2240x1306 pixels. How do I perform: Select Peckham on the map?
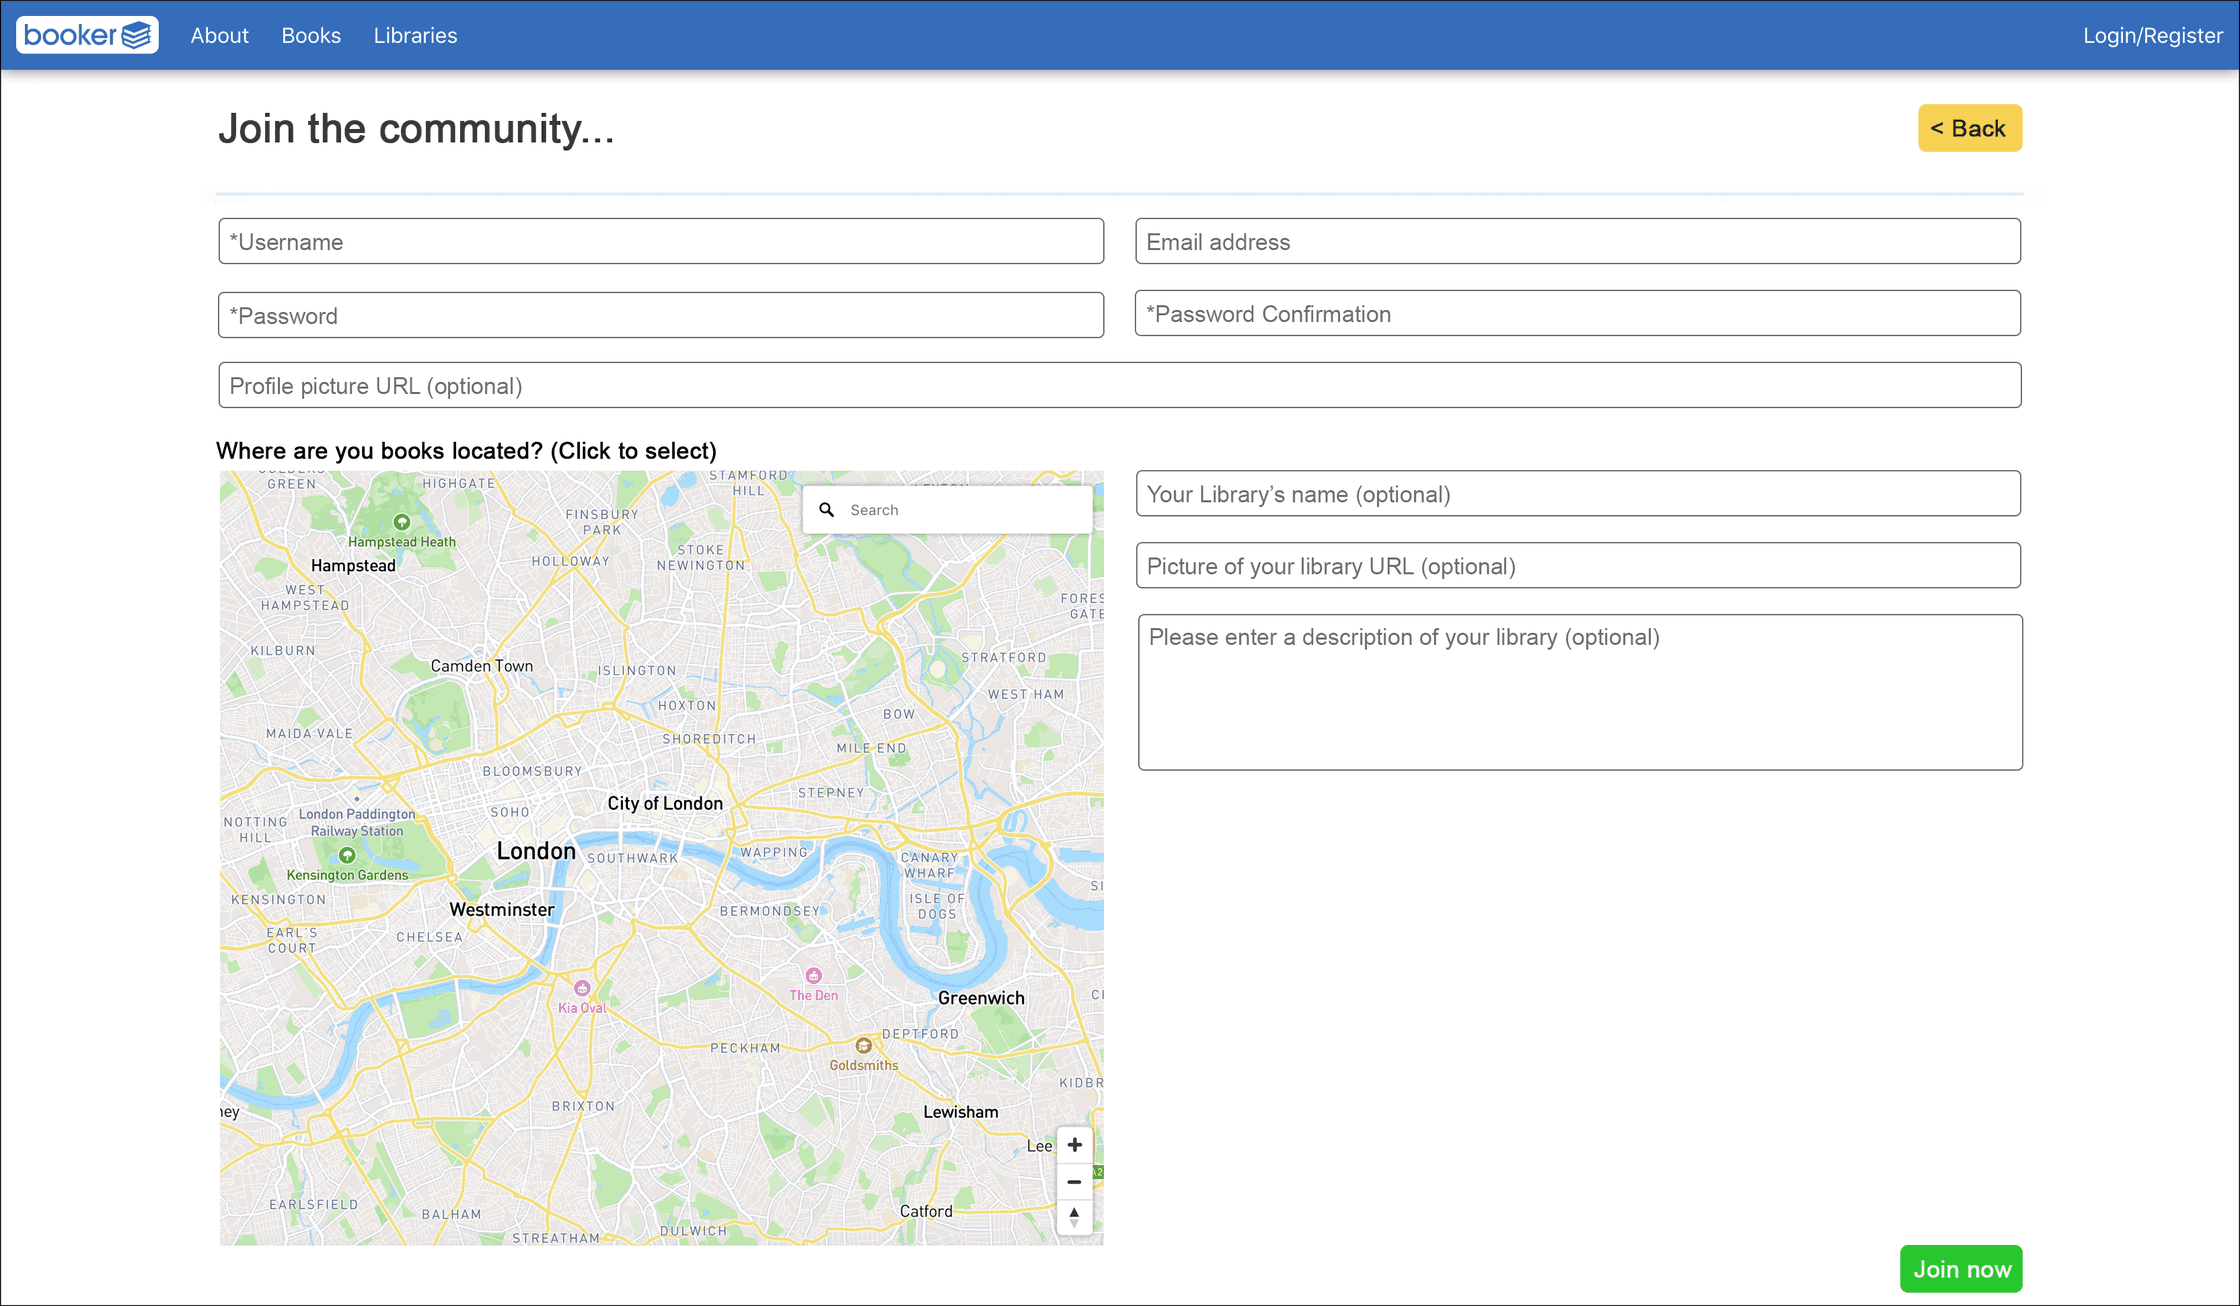click(745, 1048)
